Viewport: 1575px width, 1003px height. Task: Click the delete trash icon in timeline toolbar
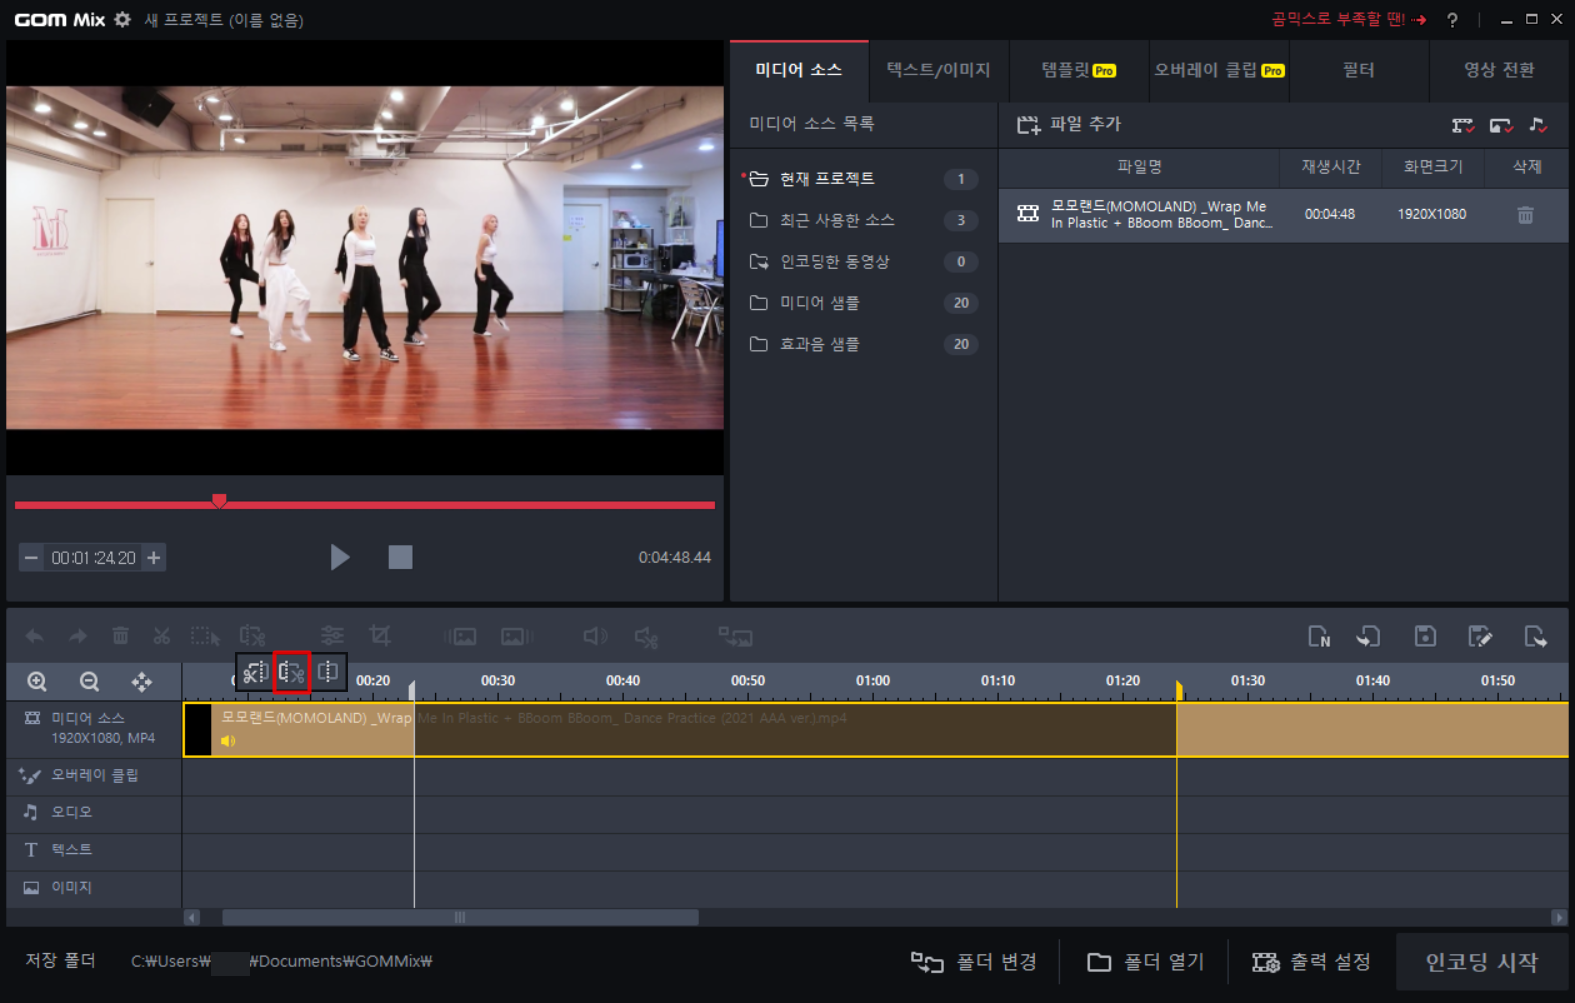[x=120, y=636]
